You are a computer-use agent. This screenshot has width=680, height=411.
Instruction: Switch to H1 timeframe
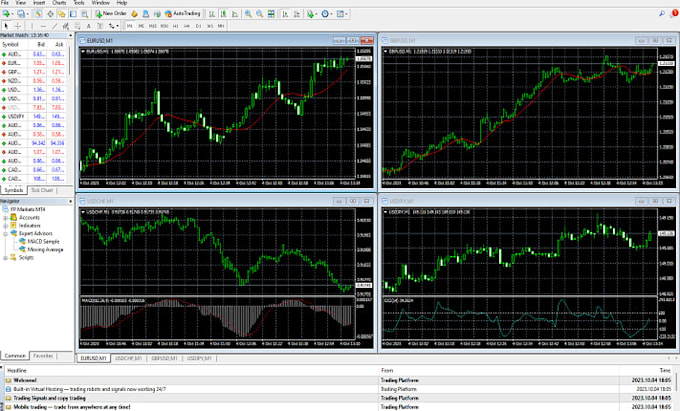176,26
